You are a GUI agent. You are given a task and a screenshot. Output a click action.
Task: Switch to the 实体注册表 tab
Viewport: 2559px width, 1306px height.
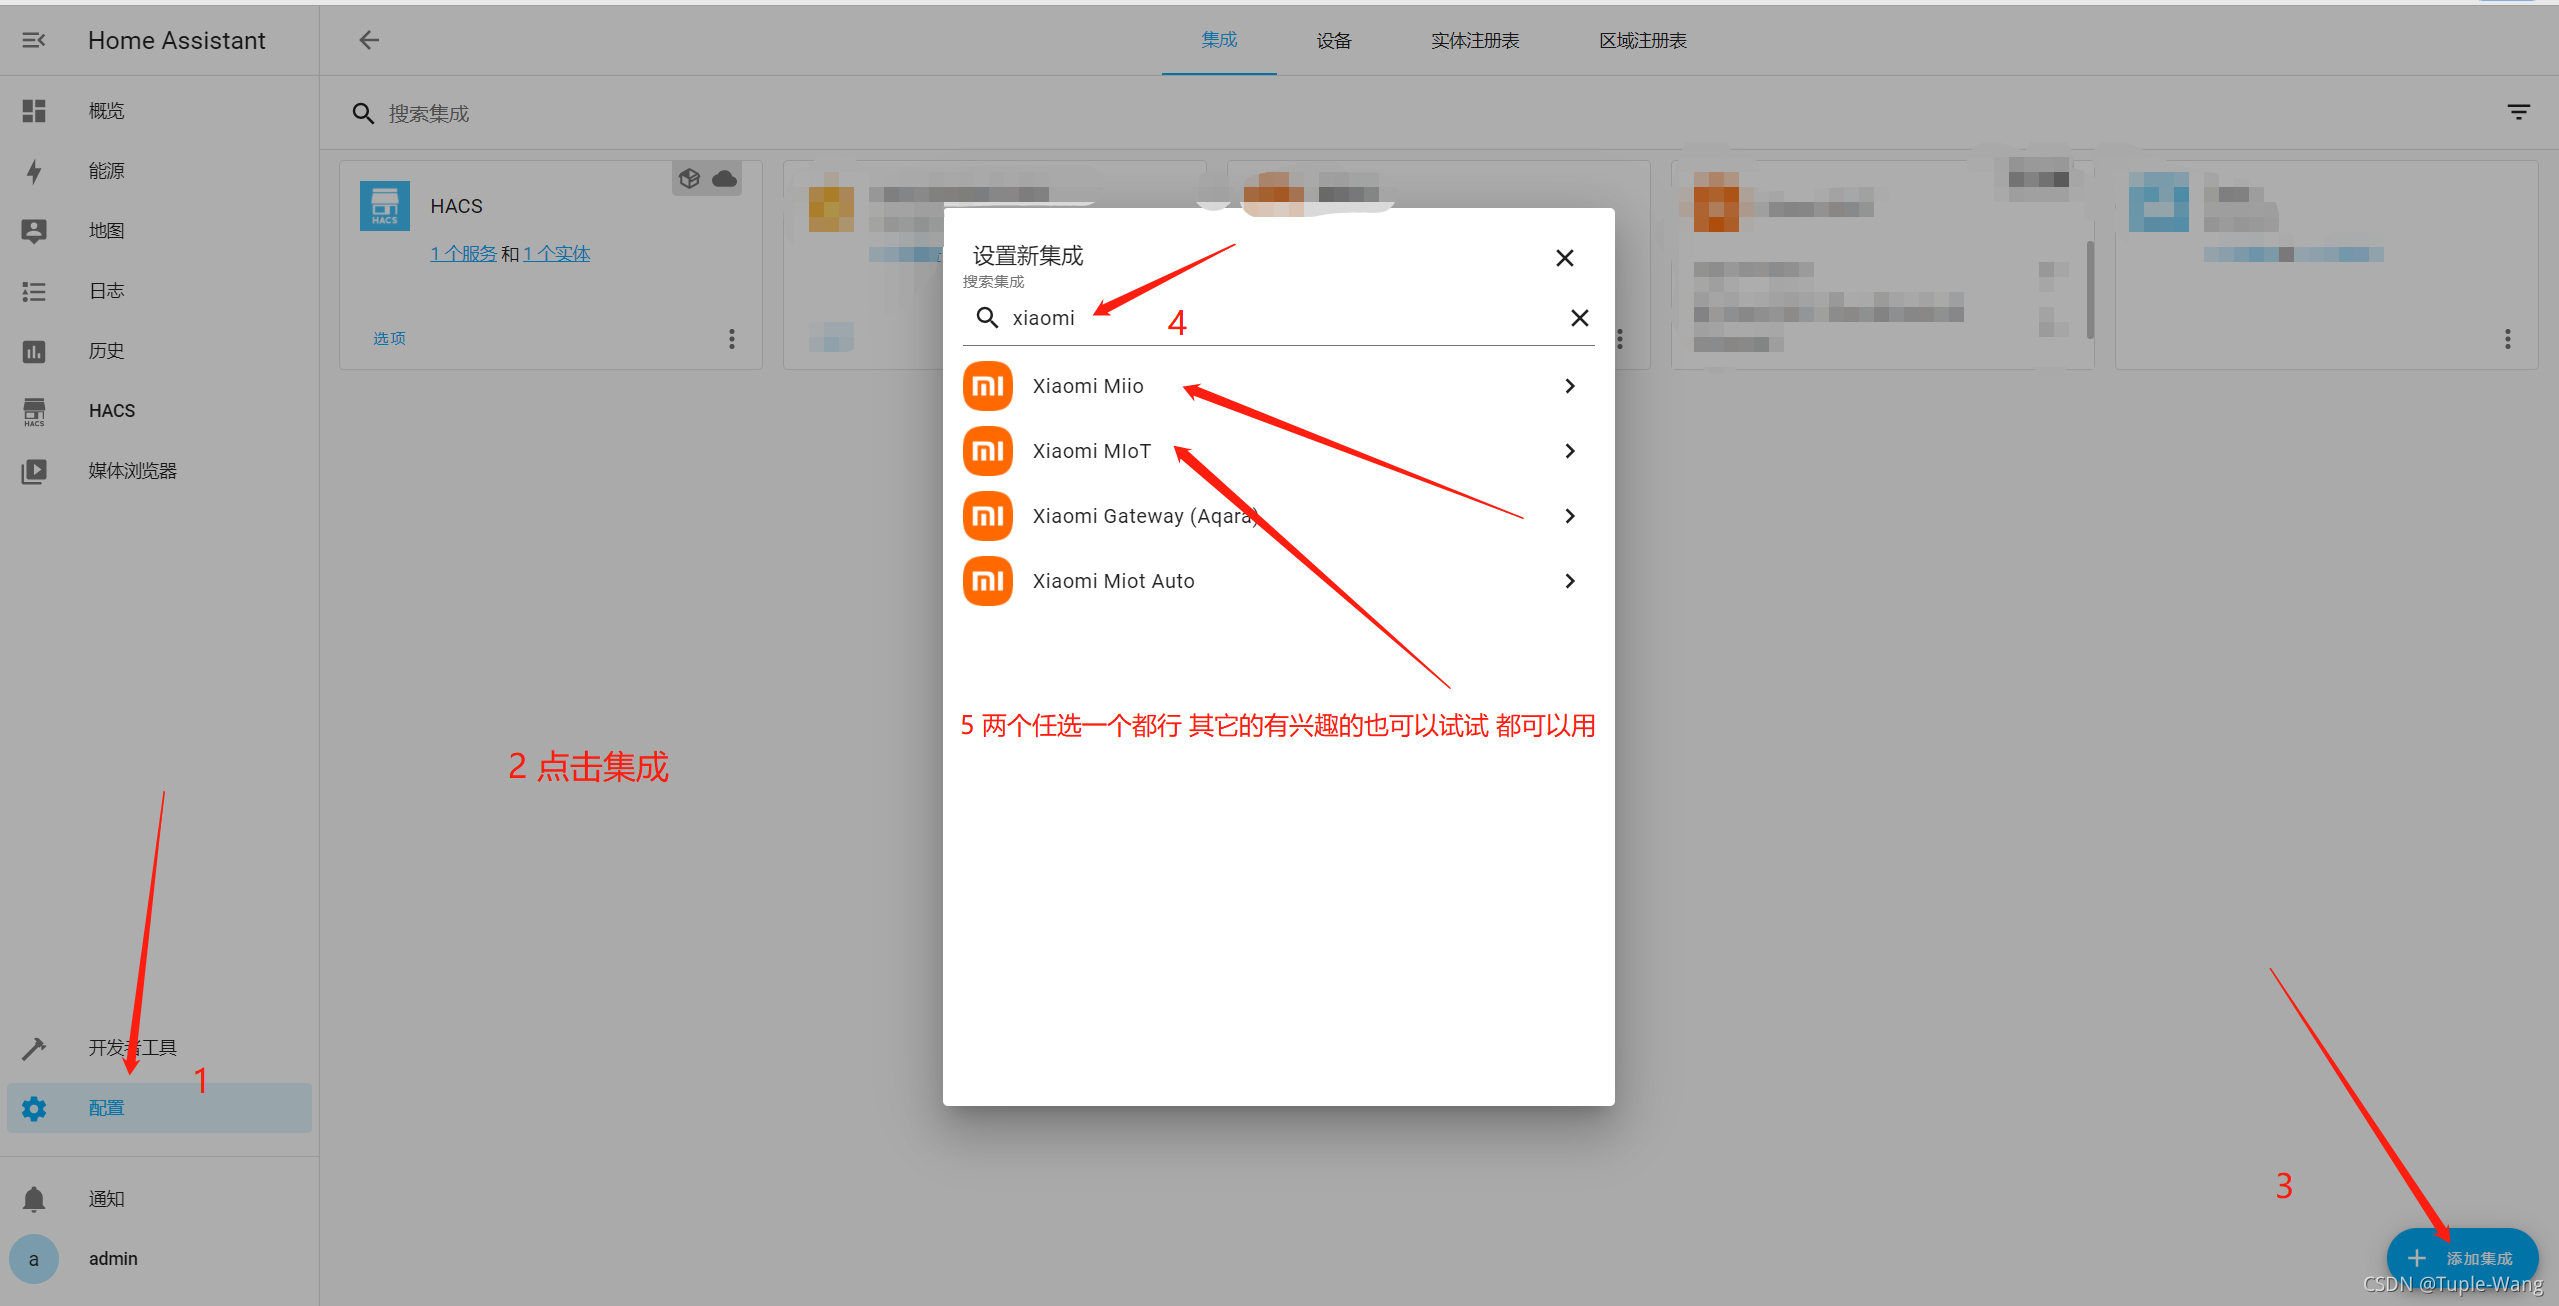(x=1474, y=41)
